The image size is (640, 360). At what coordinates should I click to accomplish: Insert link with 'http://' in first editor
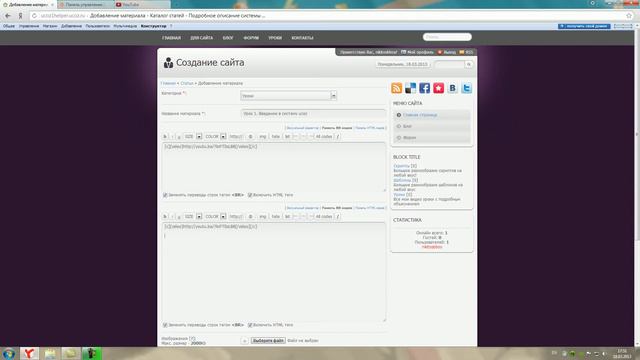[236, 136]
